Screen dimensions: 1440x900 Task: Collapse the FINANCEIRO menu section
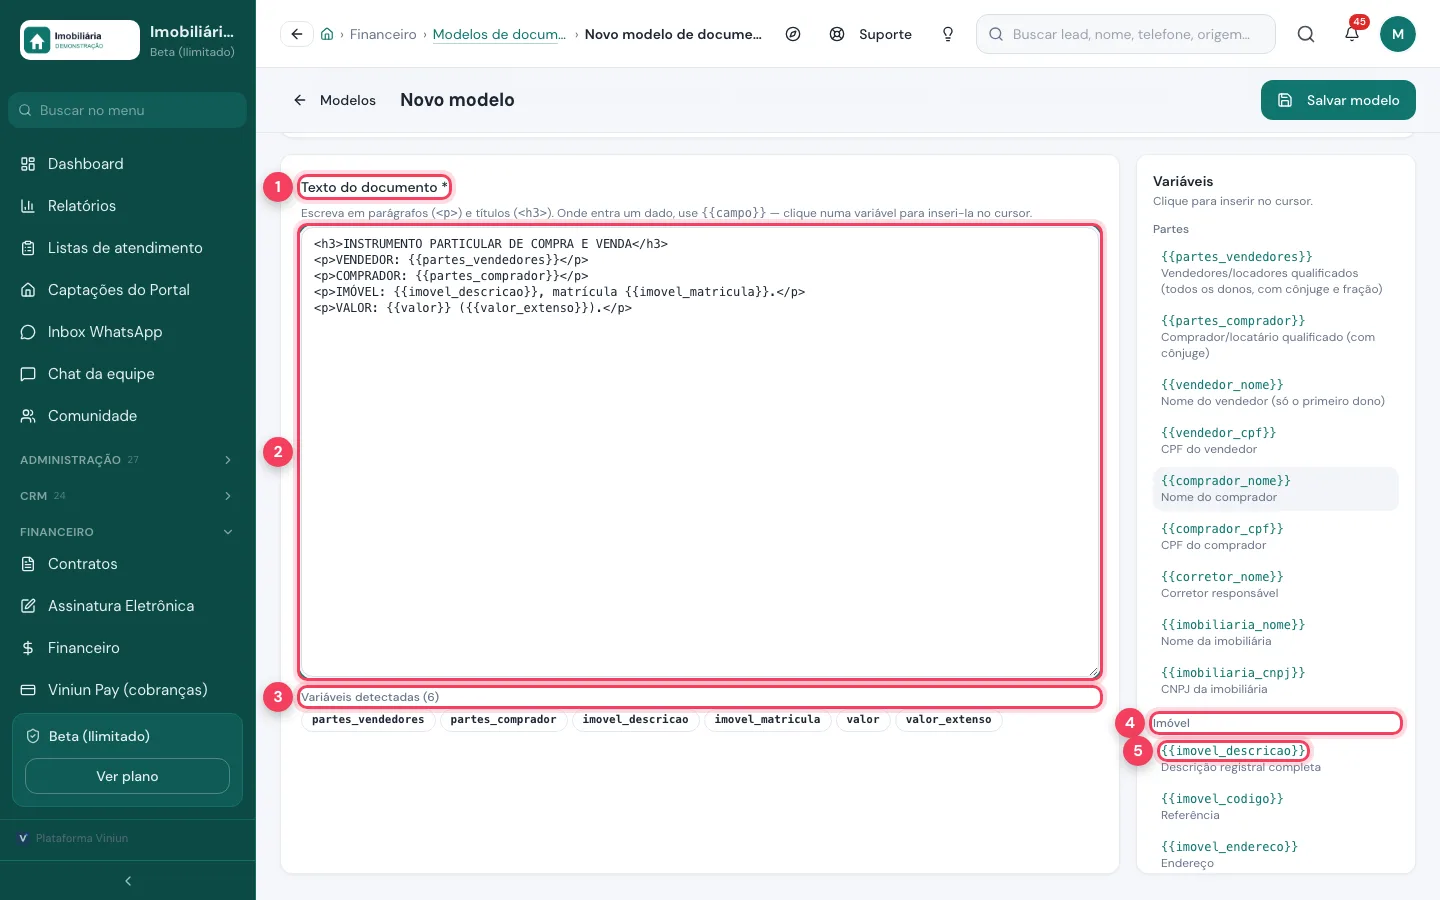128,532
